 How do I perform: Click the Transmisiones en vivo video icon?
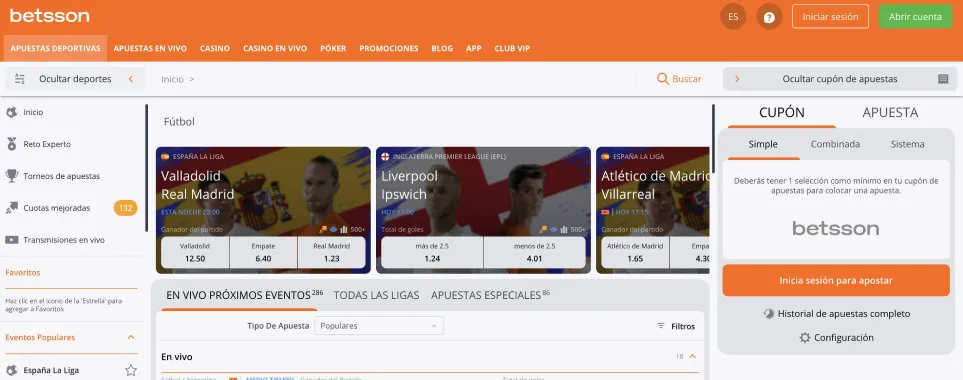[11, 240]
